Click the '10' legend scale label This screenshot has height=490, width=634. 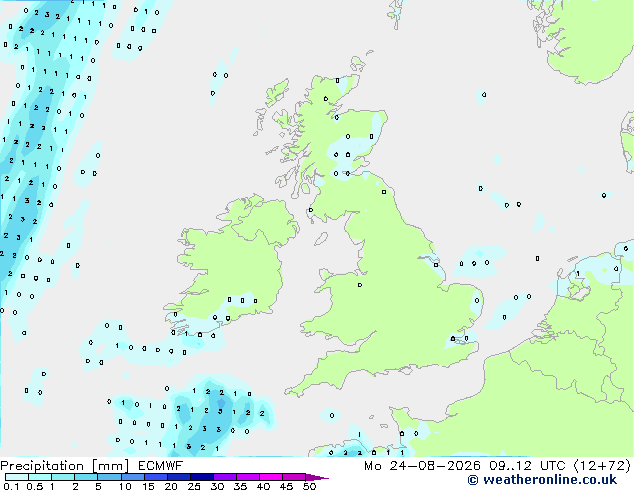(x=125, y=486)
